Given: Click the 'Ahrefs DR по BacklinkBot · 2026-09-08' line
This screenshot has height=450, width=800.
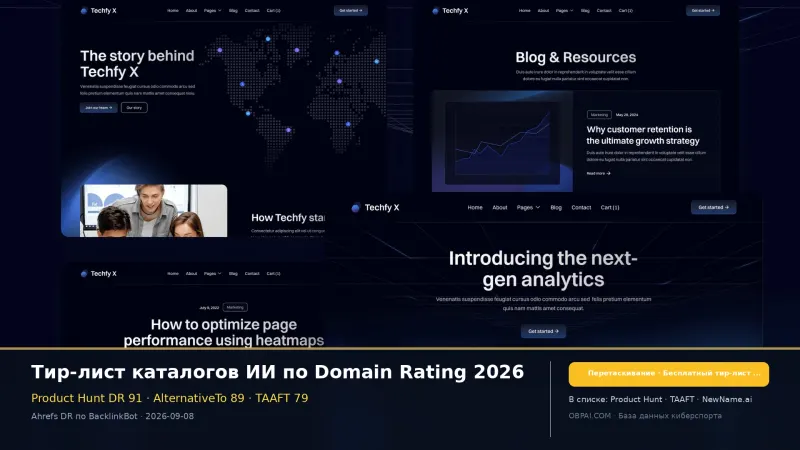Looking at the screenshot, I should click(x=112, y=416).
